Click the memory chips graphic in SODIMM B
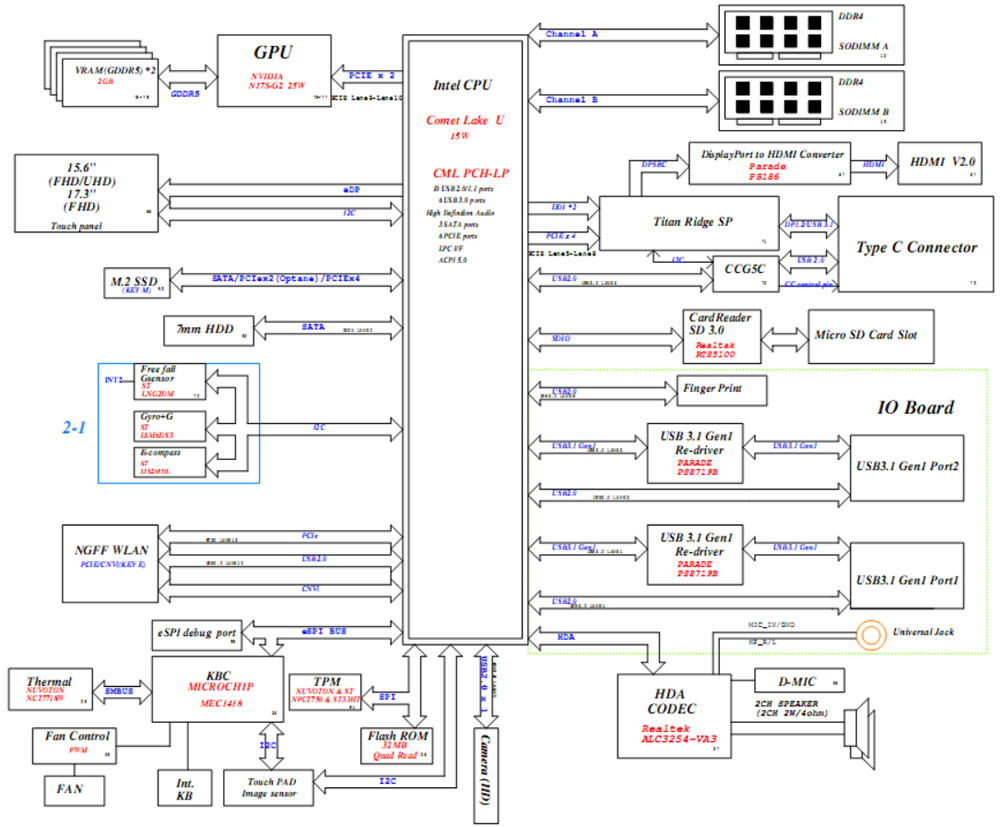Image resolution: width=1000 pixels, height=827 pixels. (x=778, y=103)
